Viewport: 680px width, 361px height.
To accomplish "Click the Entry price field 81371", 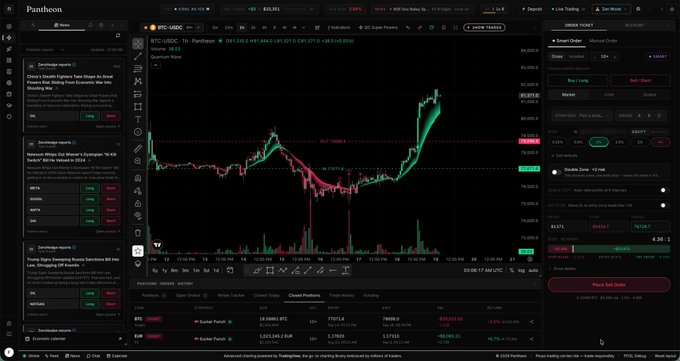I will click(567, 227).
